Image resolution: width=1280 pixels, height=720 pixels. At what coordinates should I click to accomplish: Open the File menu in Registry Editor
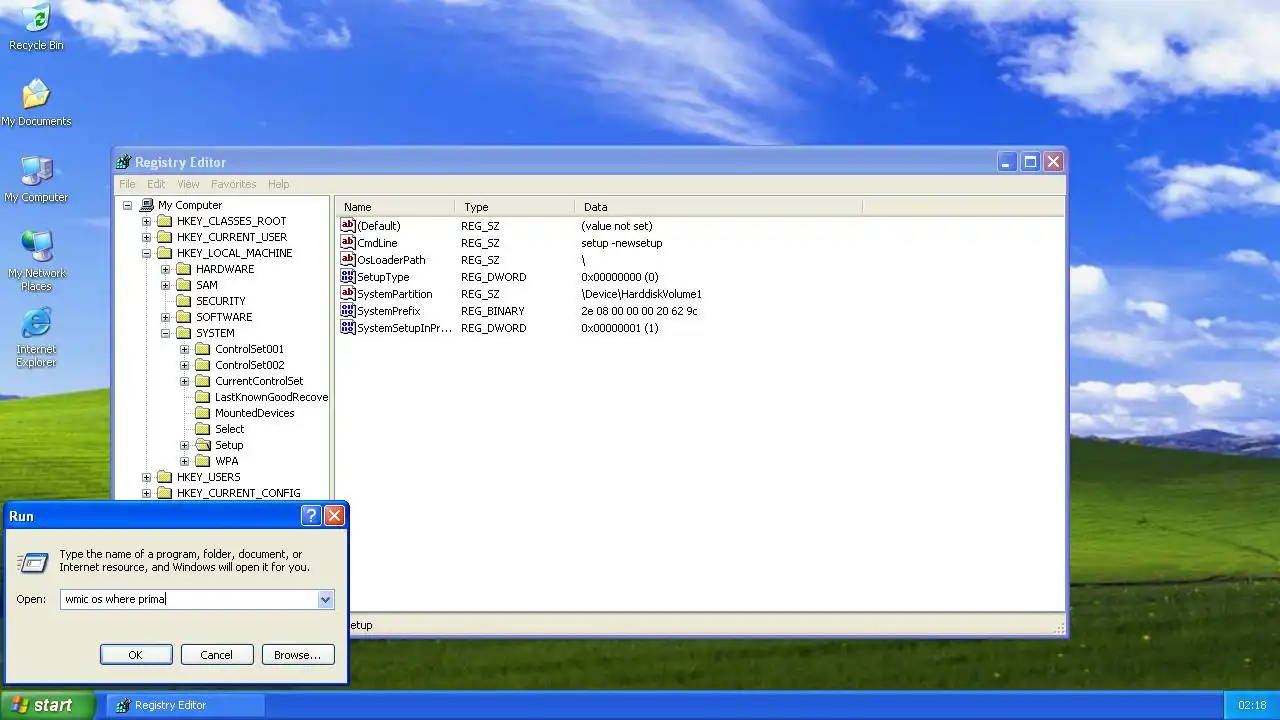pos(127,184)
